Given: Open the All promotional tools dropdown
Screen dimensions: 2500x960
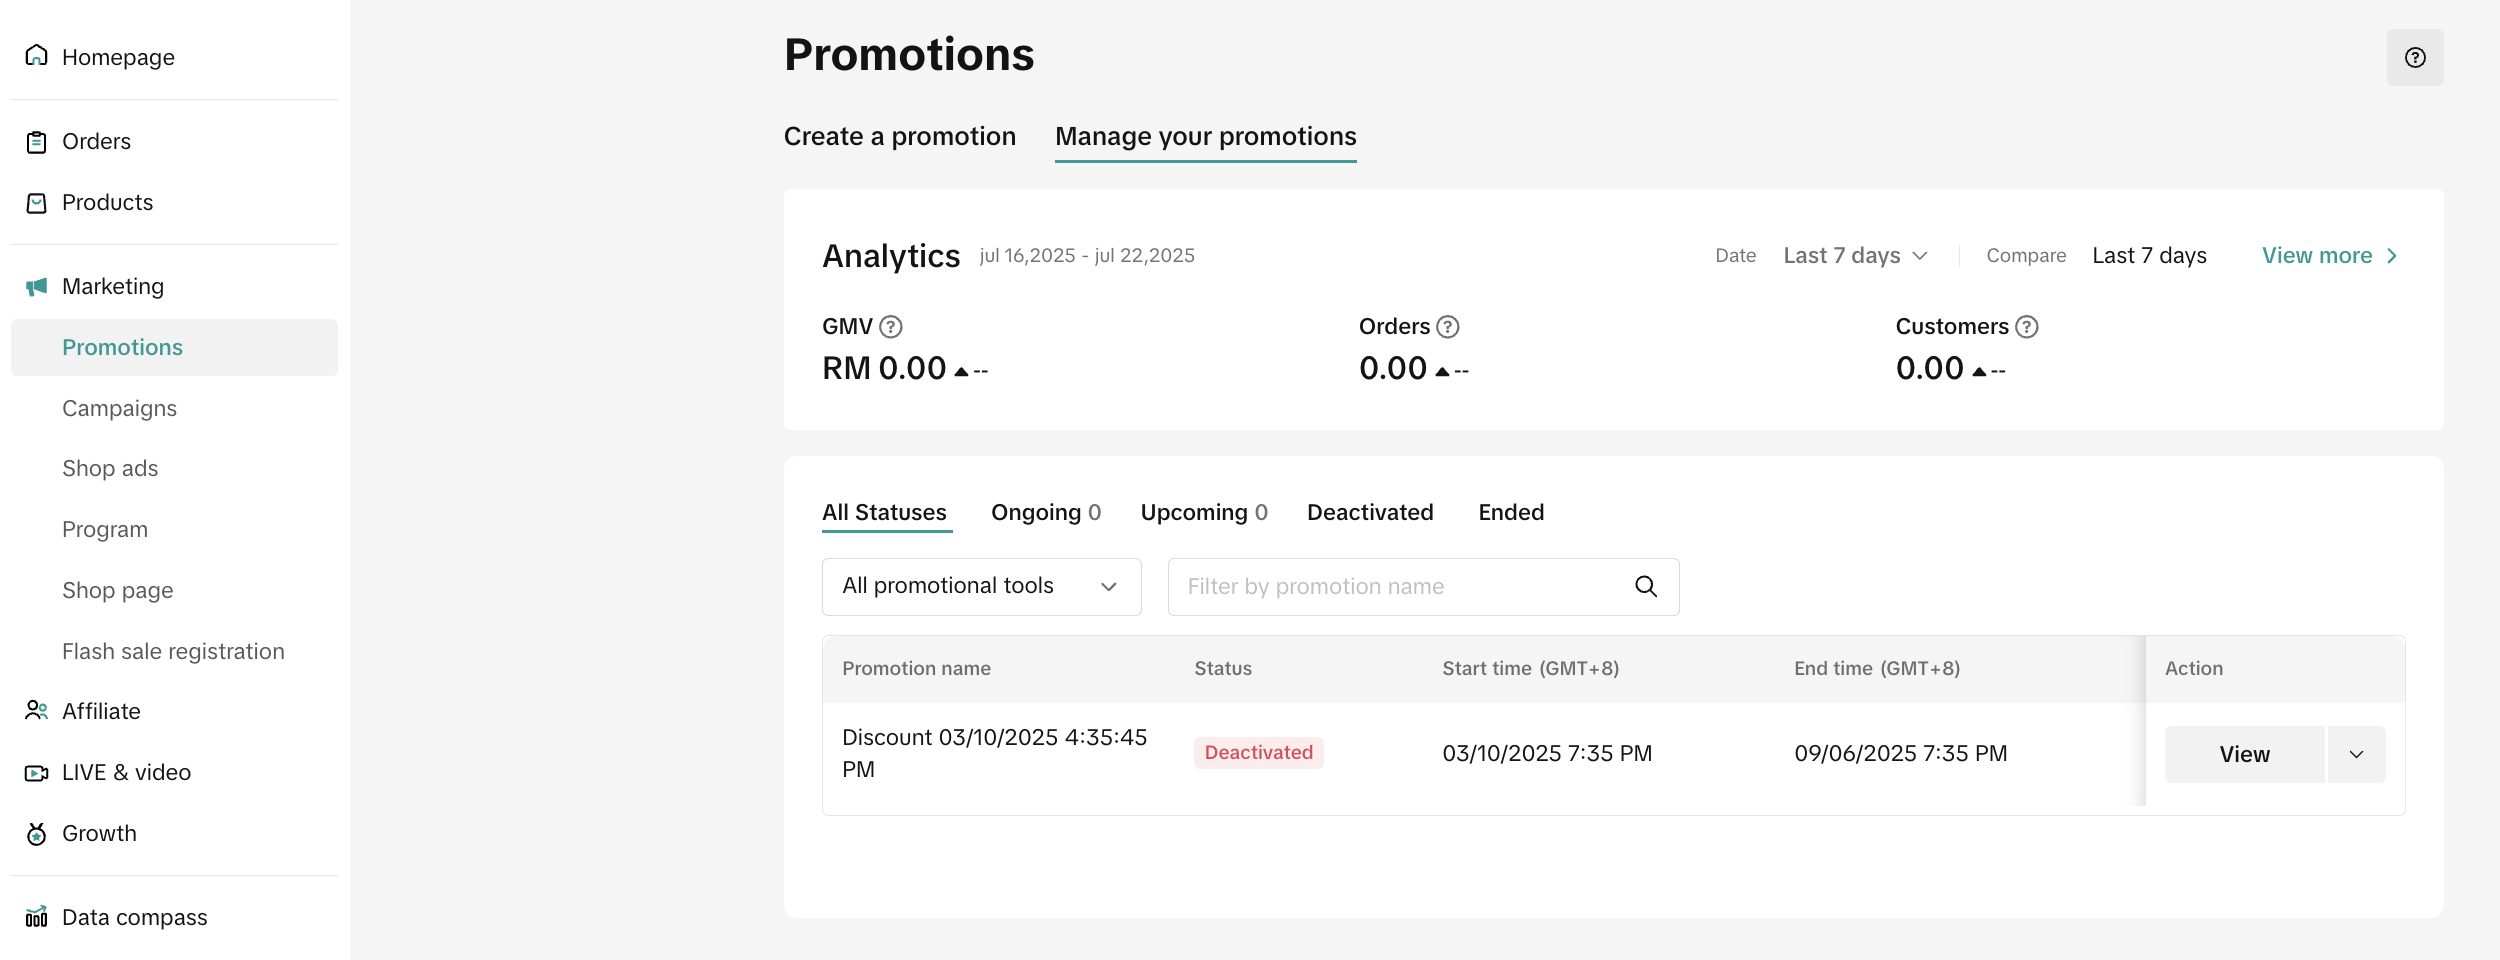Looking at the screenshot, I should [981, 587].
